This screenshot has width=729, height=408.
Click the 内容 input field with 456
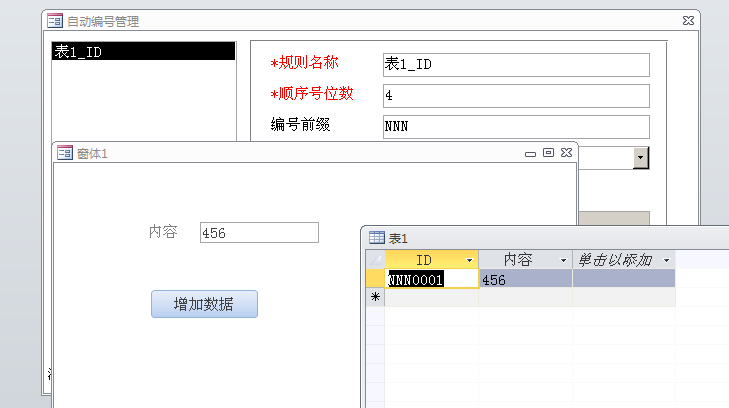259,233
